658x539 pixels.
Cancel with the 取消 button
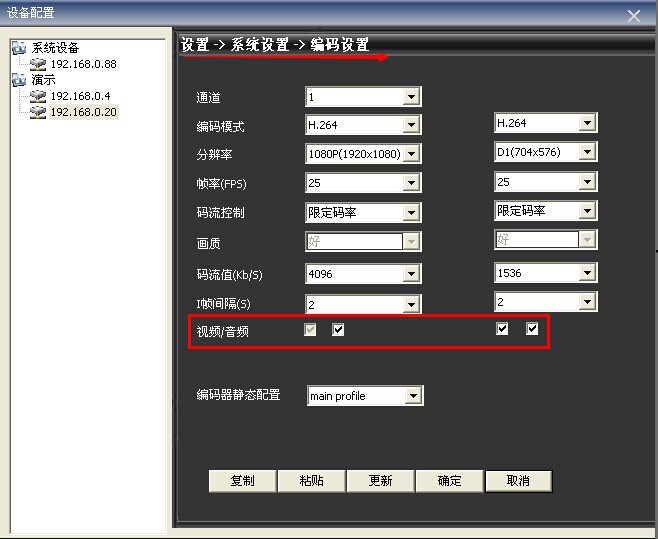[x=519, y=481]
